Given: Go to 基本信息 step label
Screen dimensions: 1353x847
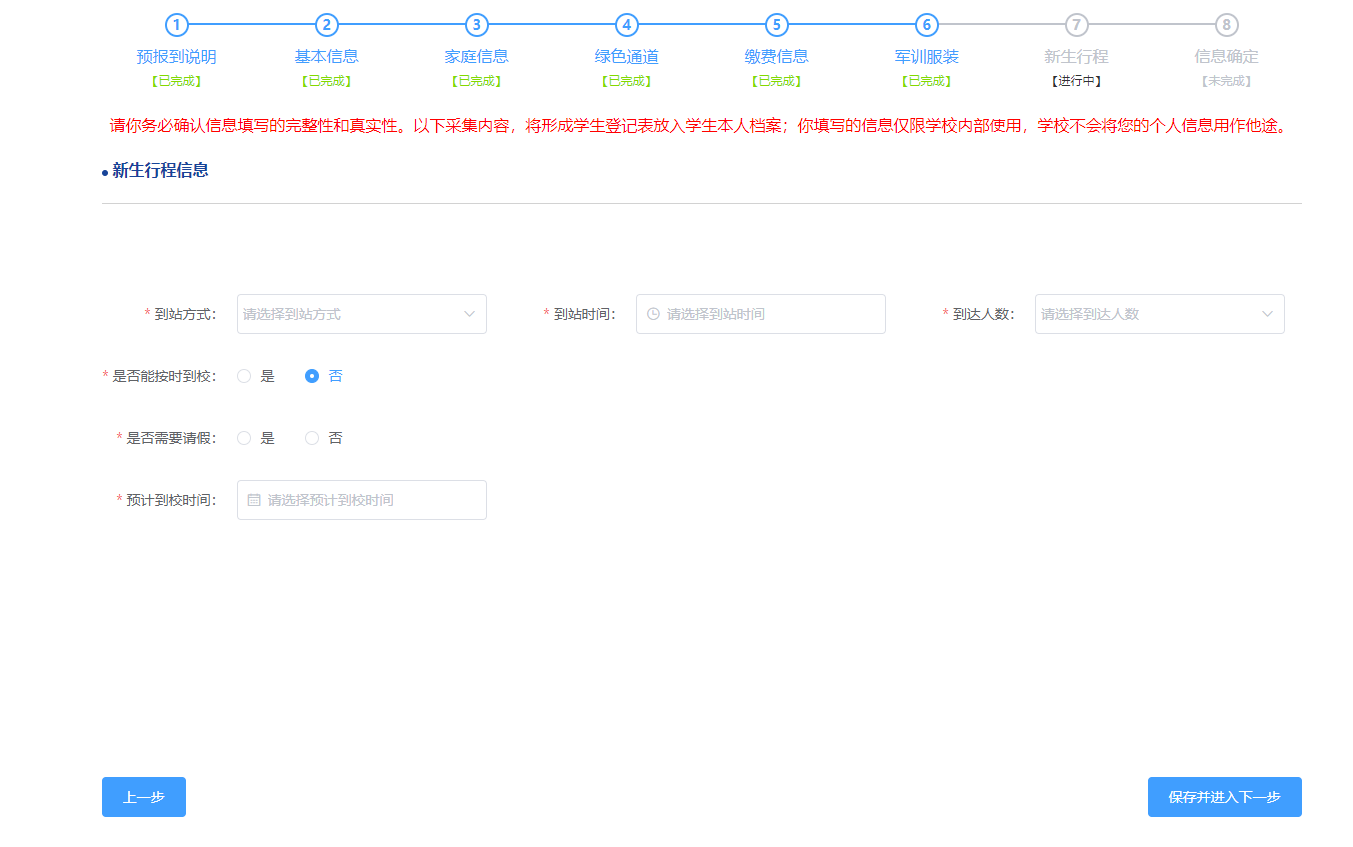Looking at the screenshot, I should click(326, 57).
